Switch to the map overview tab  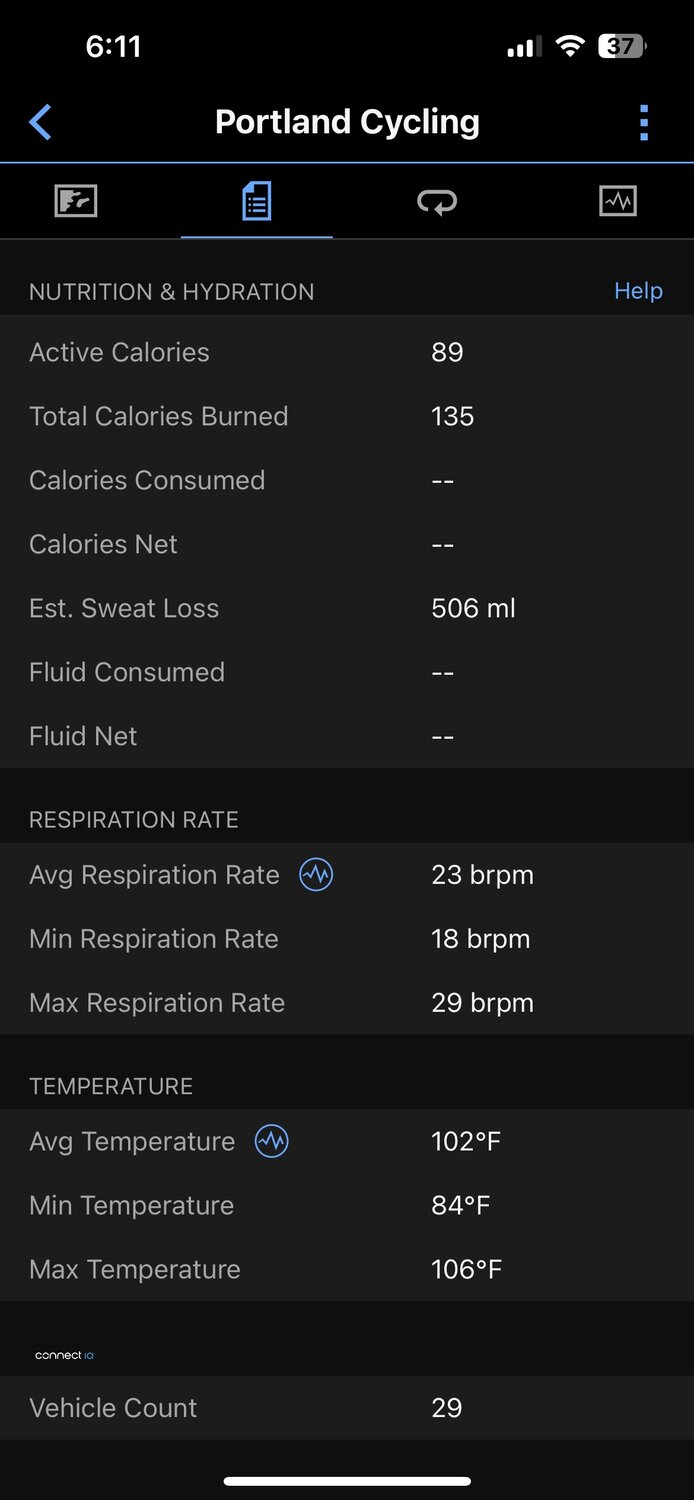coord(75,201)
